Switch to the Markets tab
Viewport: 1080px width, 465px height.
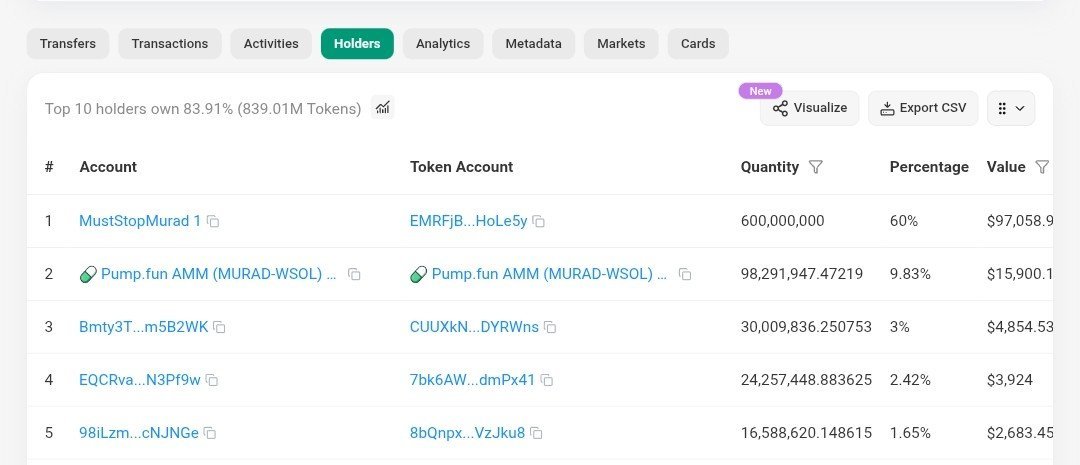pyautogui.click(x=621, y=43)
